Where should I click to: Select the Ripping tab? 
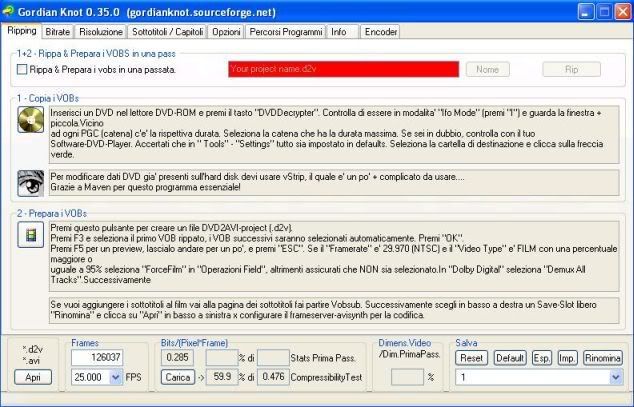(22, 31)
